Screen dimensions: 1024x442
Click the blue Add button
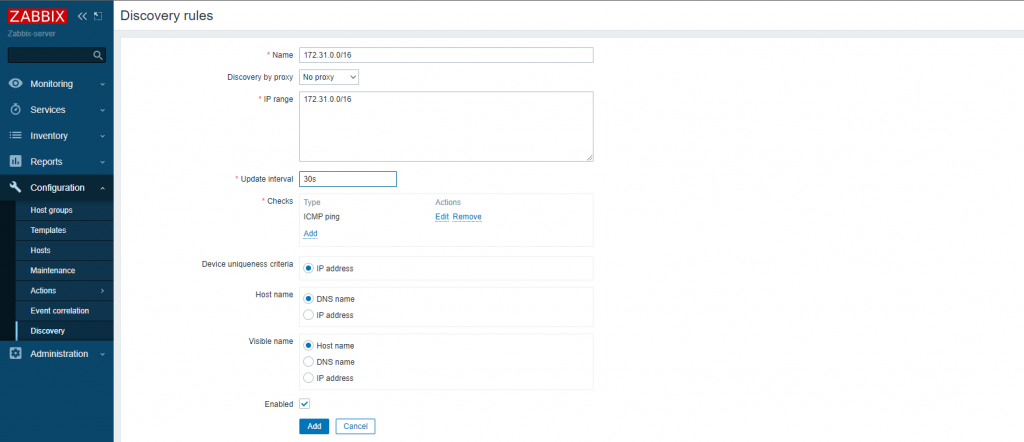[x=314, y=426]
